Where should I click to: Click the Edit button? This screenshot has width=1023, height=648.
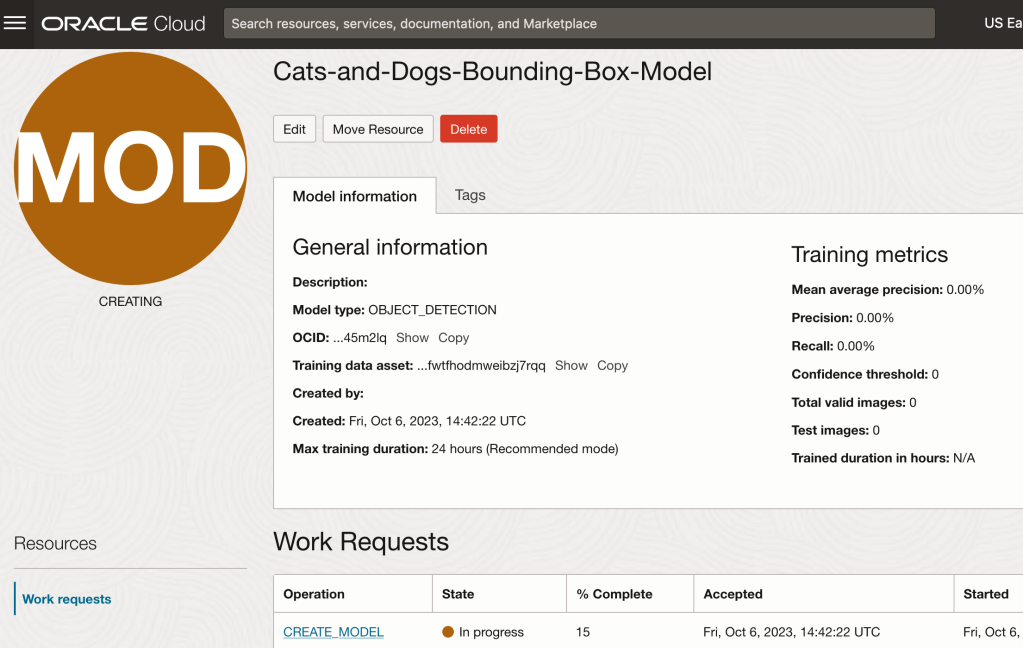pos(294,129)
